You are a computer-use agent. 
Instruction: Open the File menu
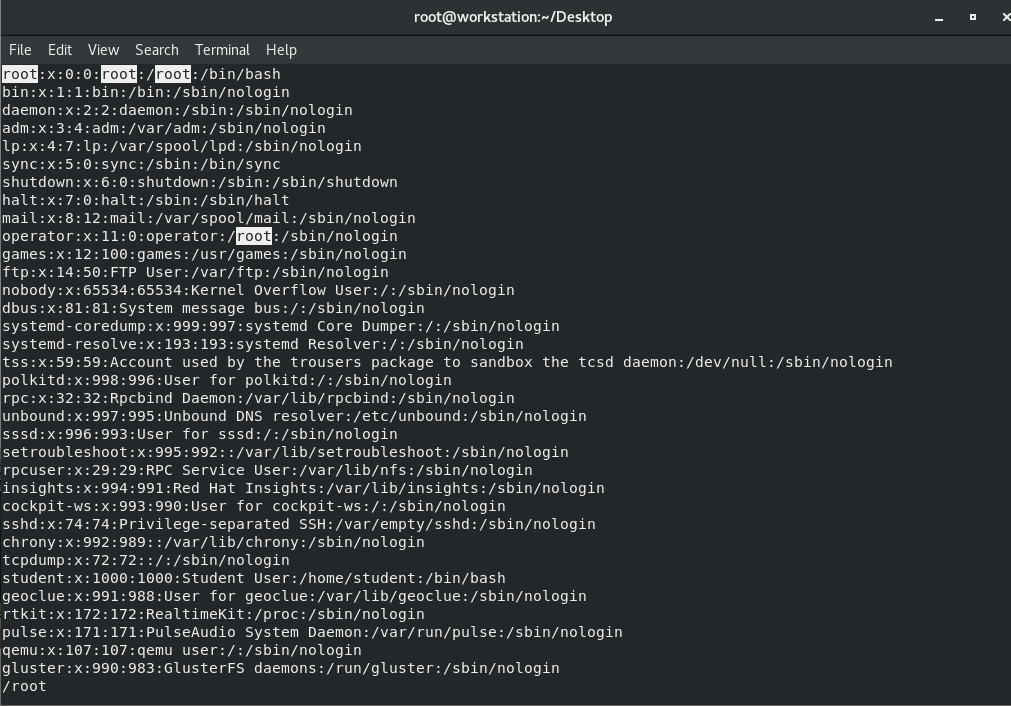[x=20, y=50]
